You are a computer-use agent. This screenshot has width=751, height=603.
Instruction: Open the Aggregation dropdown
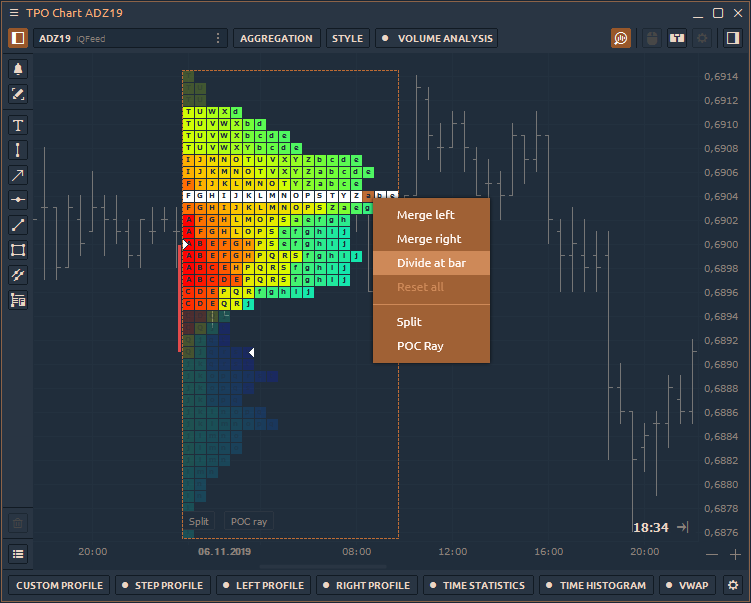point(277,39)
